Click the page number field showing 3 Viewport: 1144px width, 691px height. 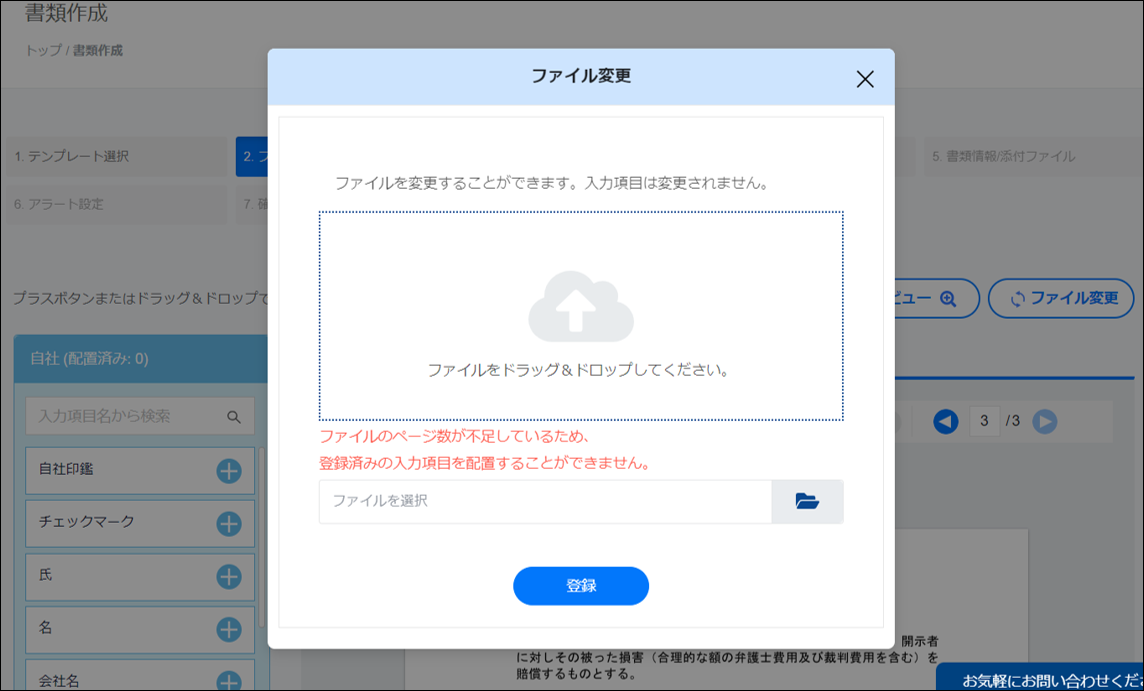click(984, 422)
